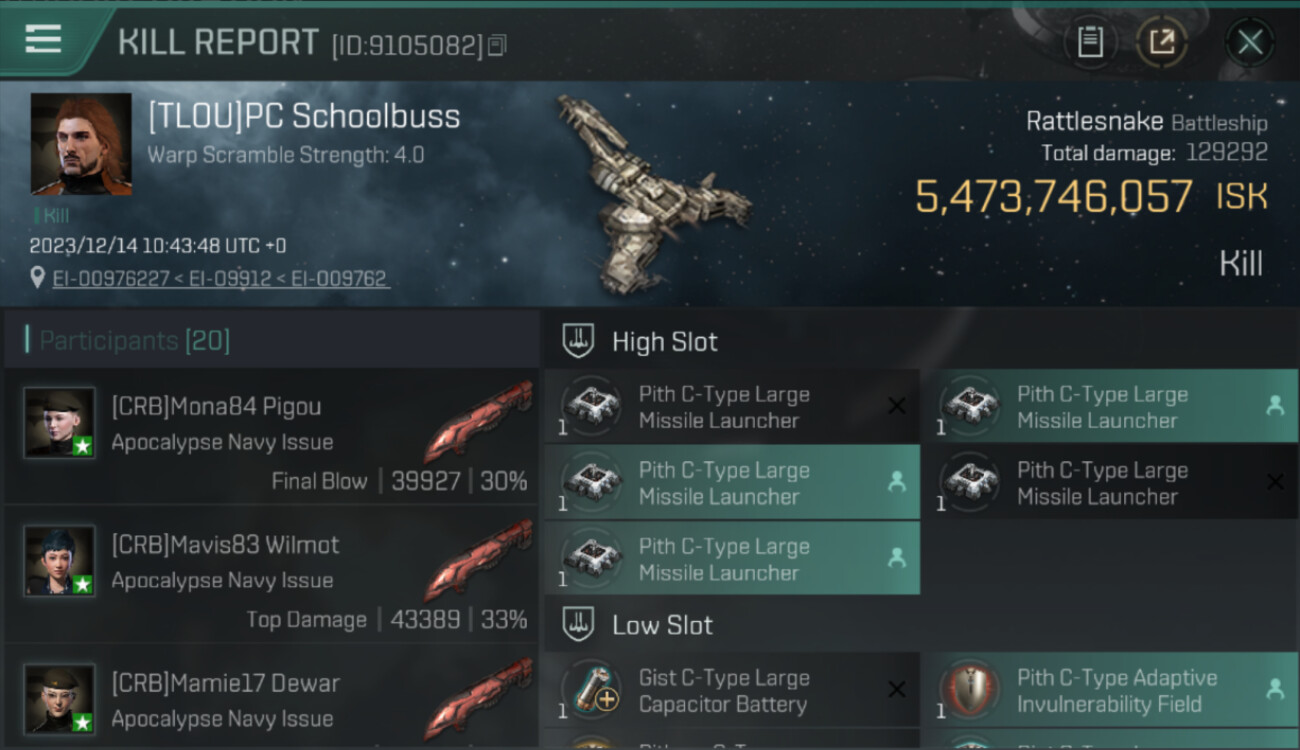Click the location pin icon

click(38, 279)
